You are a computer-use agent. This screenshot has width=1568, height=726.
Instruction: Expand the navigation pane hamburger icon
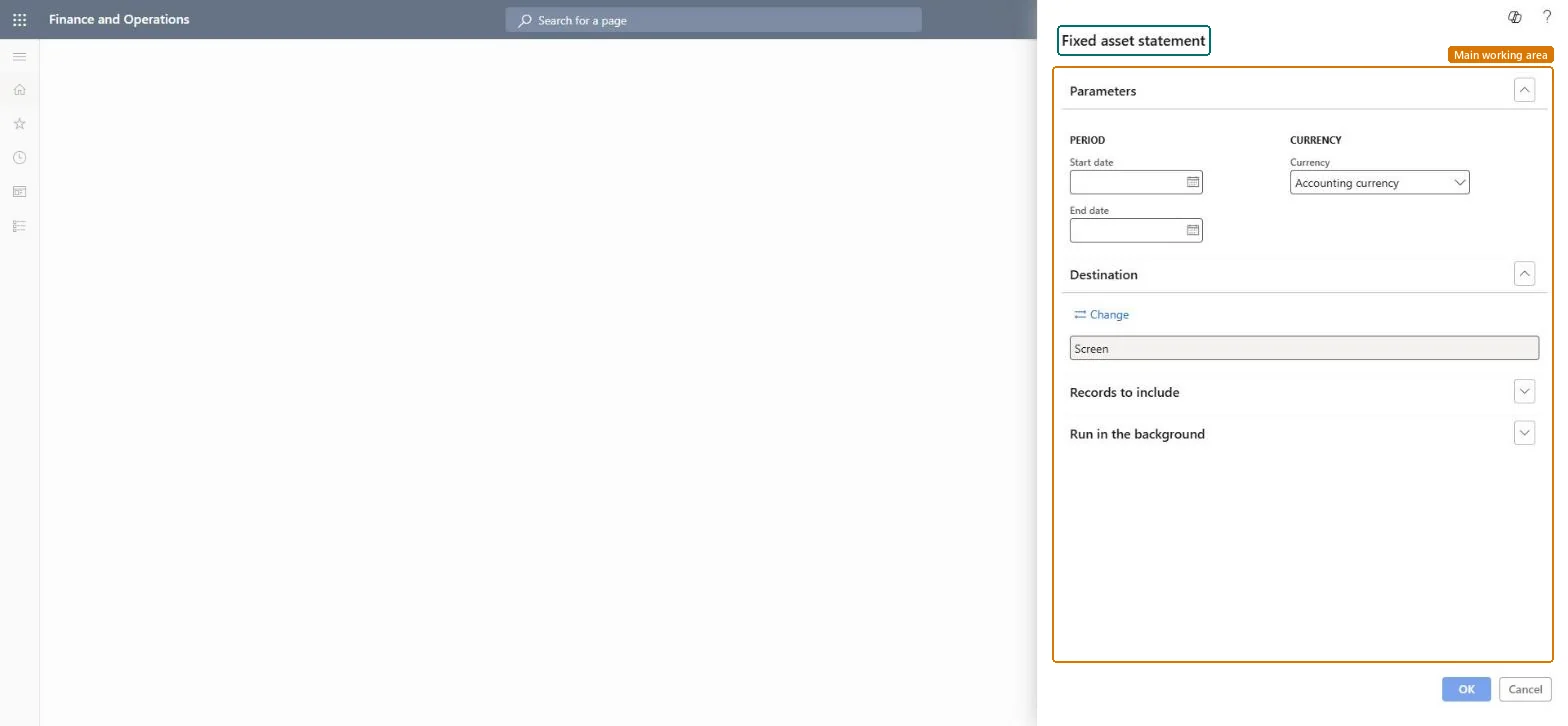19,57
